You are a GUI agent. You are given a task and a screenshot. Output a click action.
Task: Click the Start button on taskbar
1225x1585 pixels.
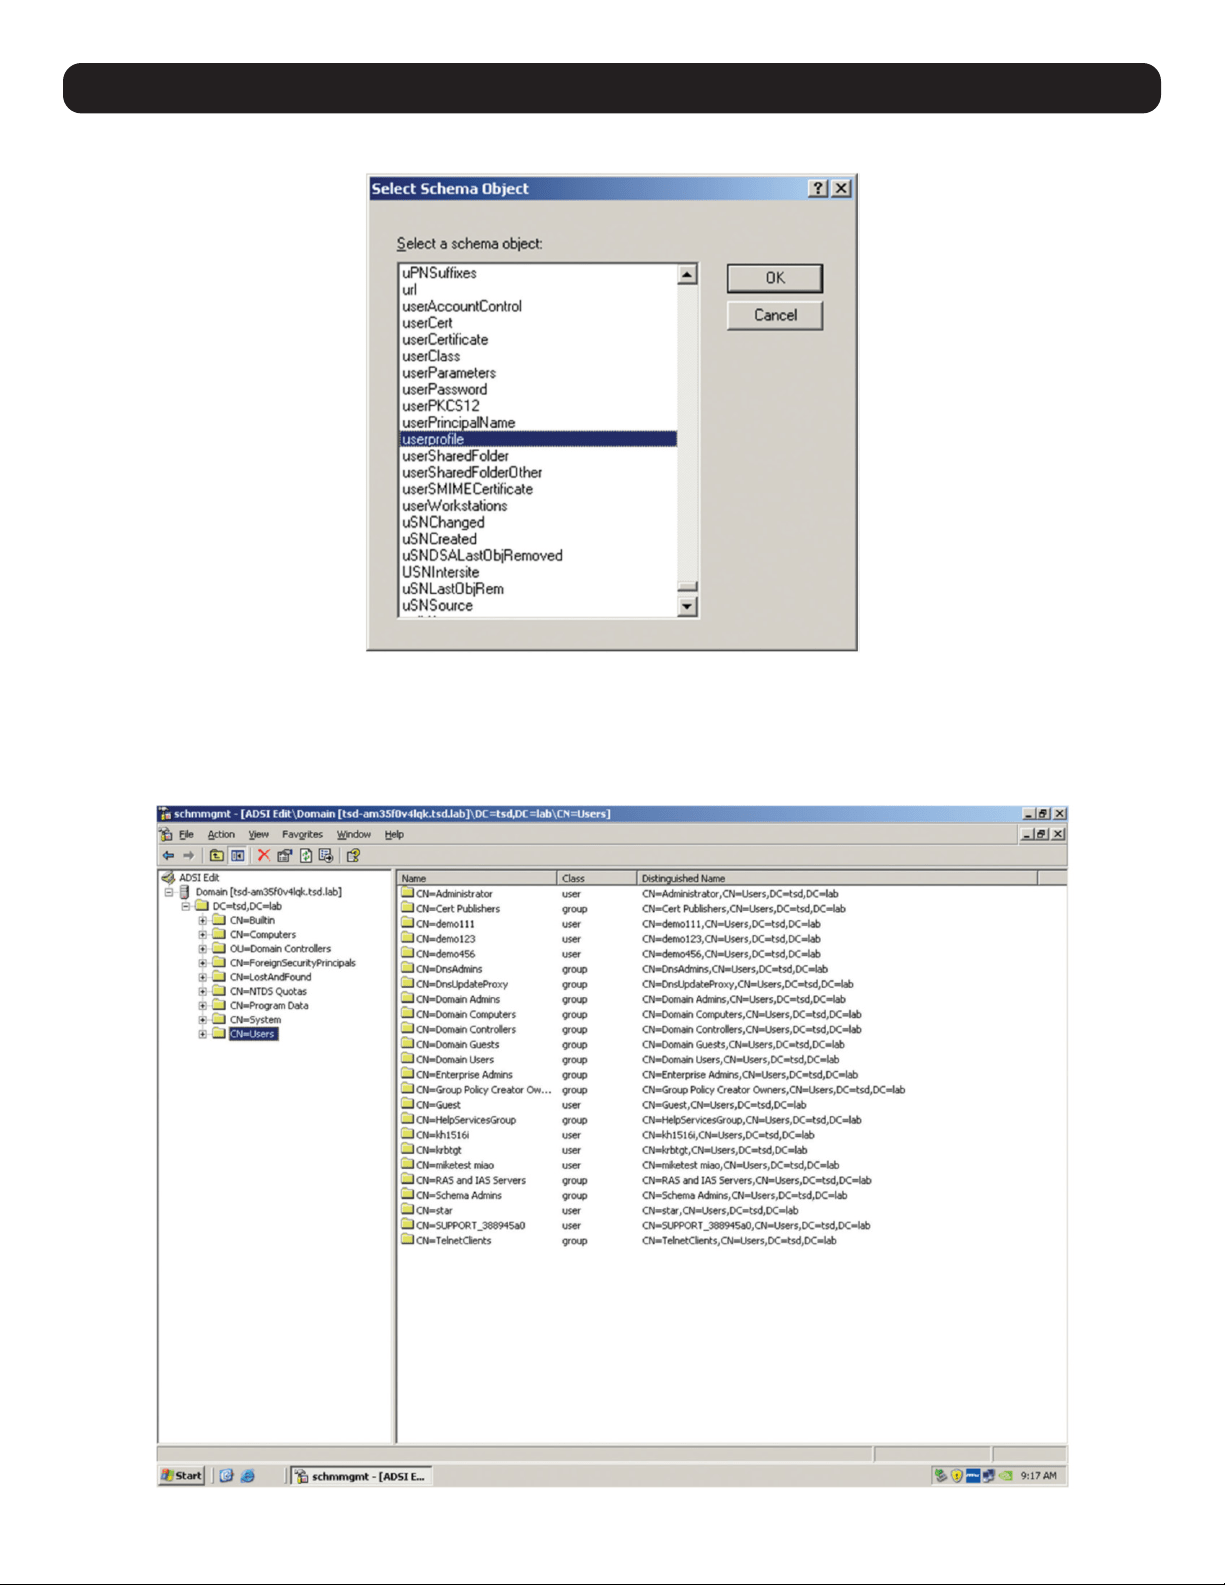pos(182,1476)
